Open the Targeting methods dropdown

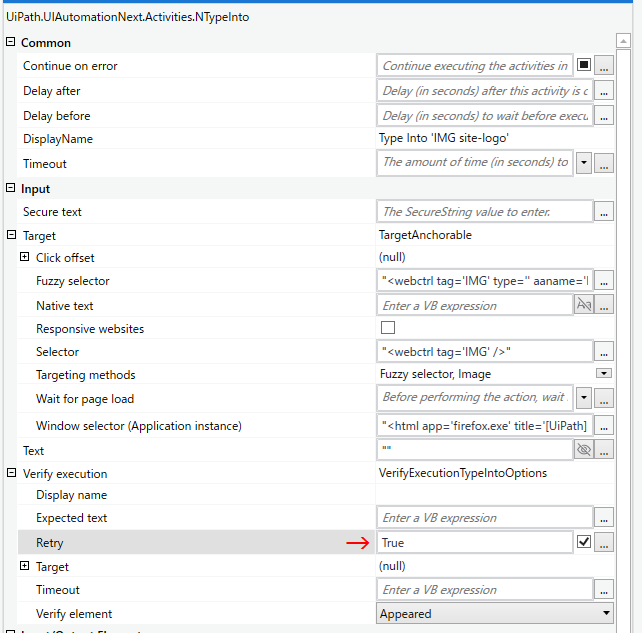(603, 374)
